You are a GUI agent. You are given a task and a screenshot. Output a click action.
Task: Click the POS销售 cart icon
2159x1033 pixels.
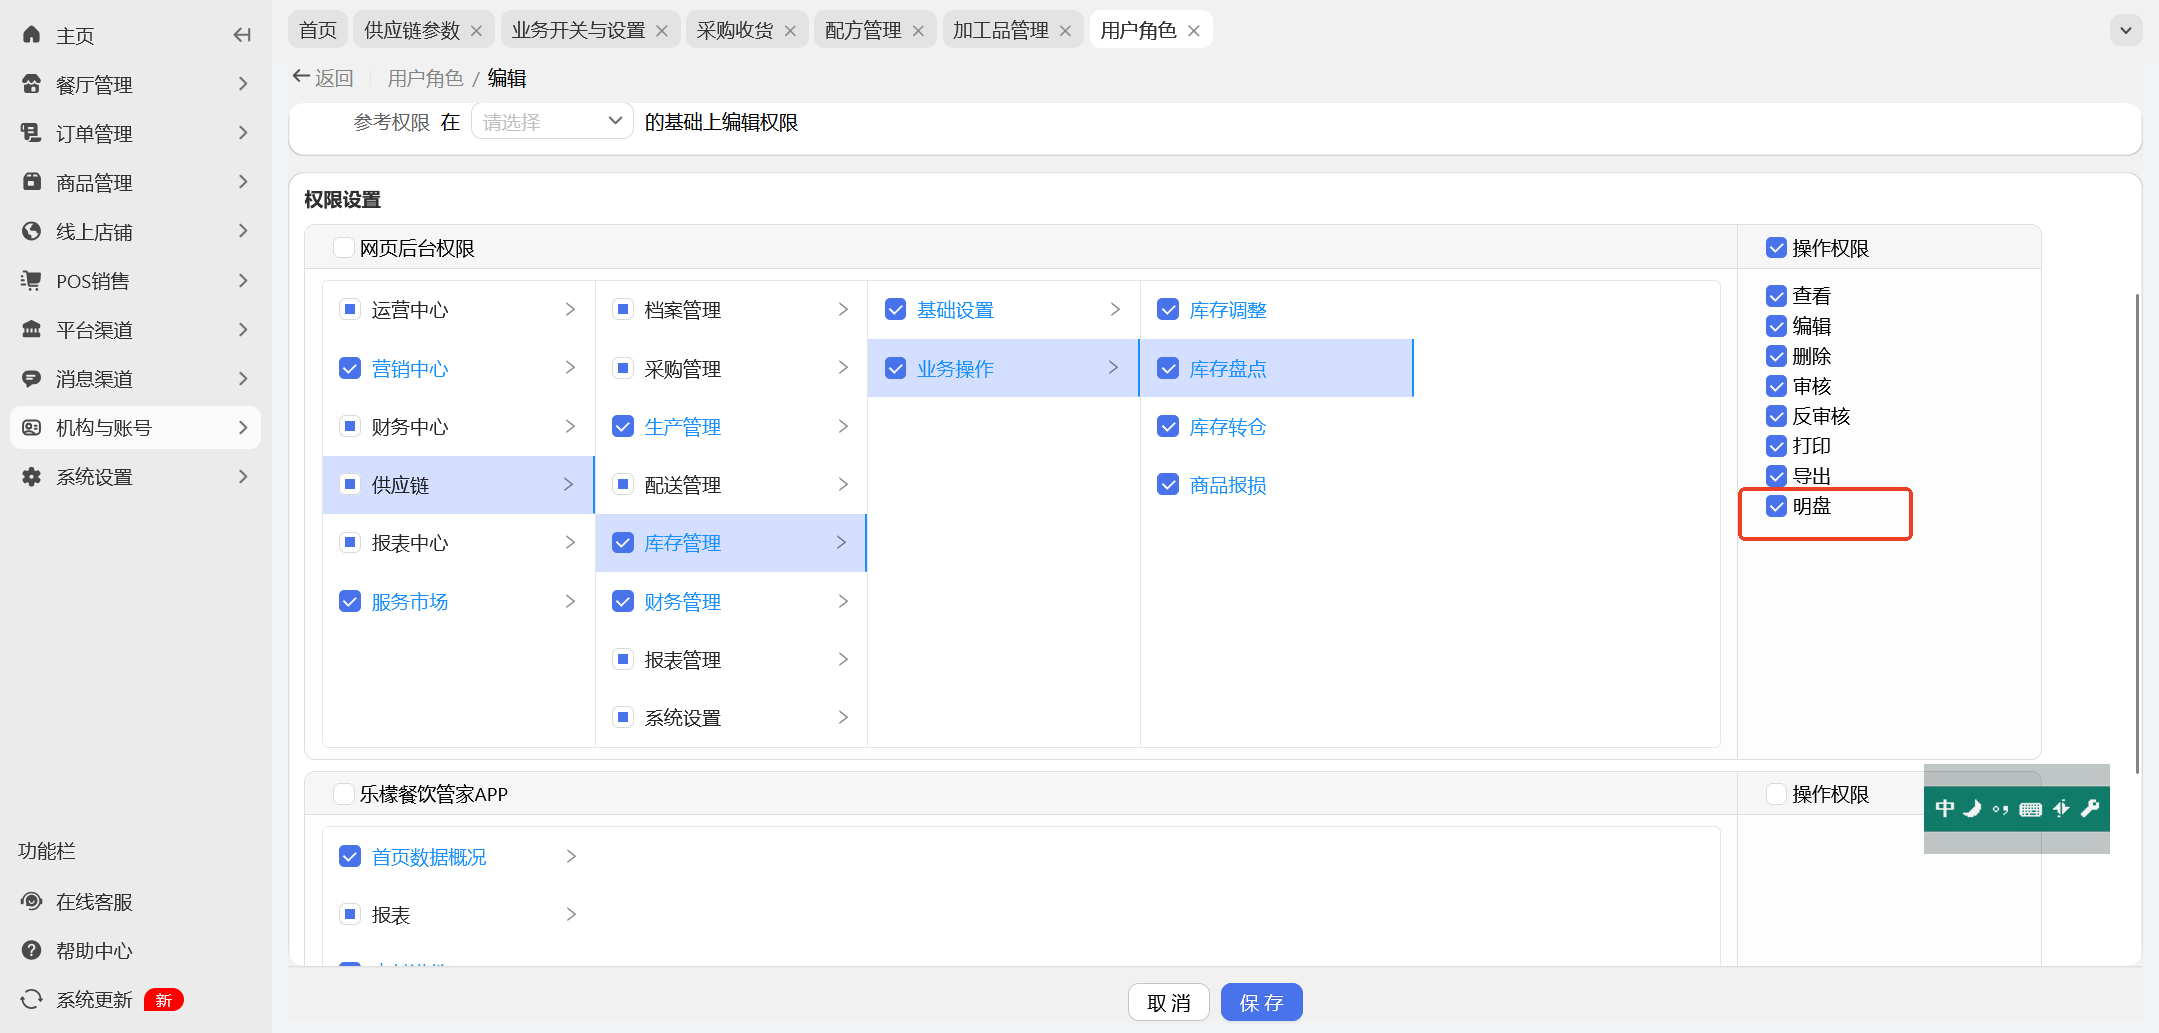[32, 280]
